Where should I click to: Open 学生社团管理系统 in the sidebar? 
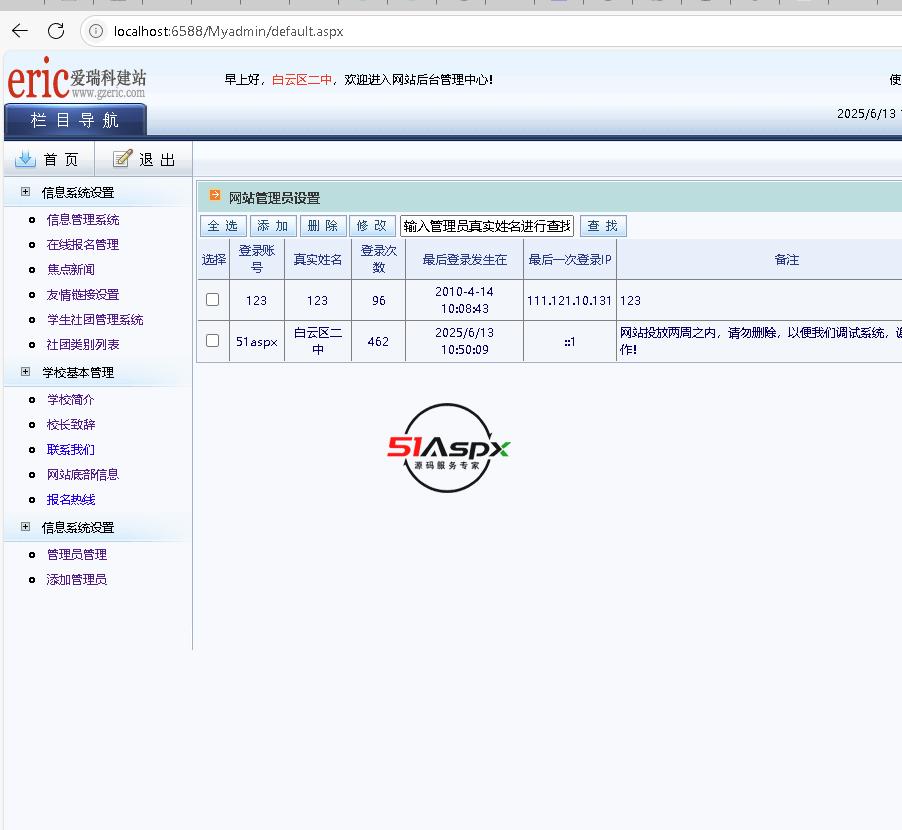(x=95, y=320)
